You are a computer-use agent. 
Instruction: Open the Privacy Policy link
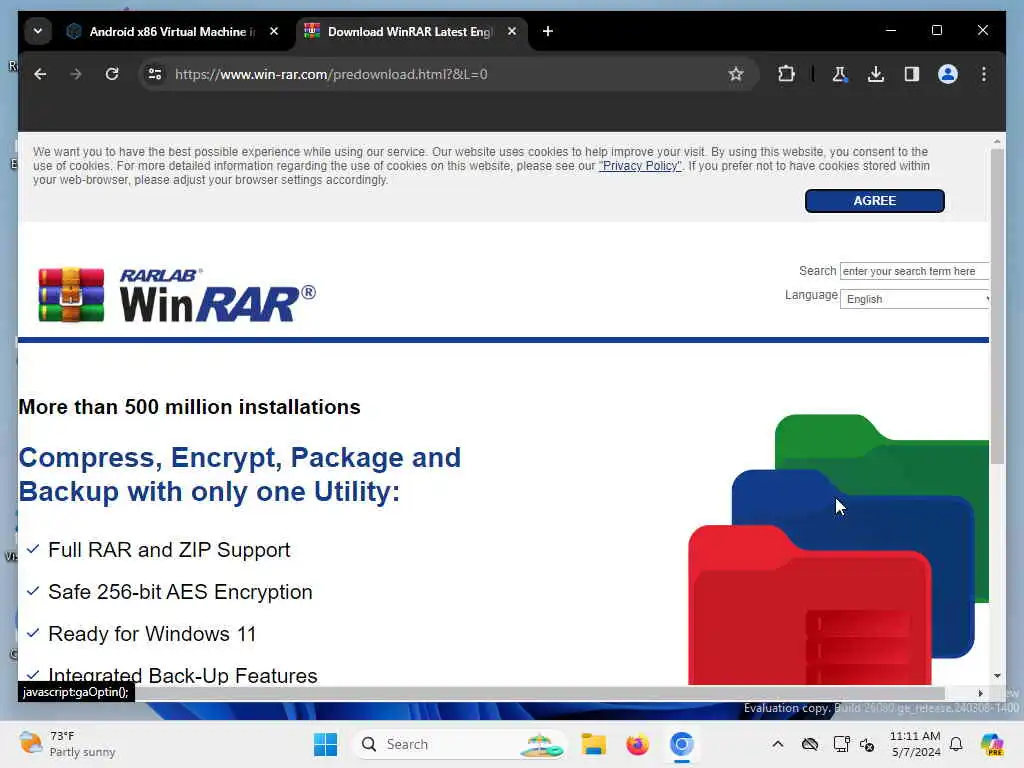[640, 166]
